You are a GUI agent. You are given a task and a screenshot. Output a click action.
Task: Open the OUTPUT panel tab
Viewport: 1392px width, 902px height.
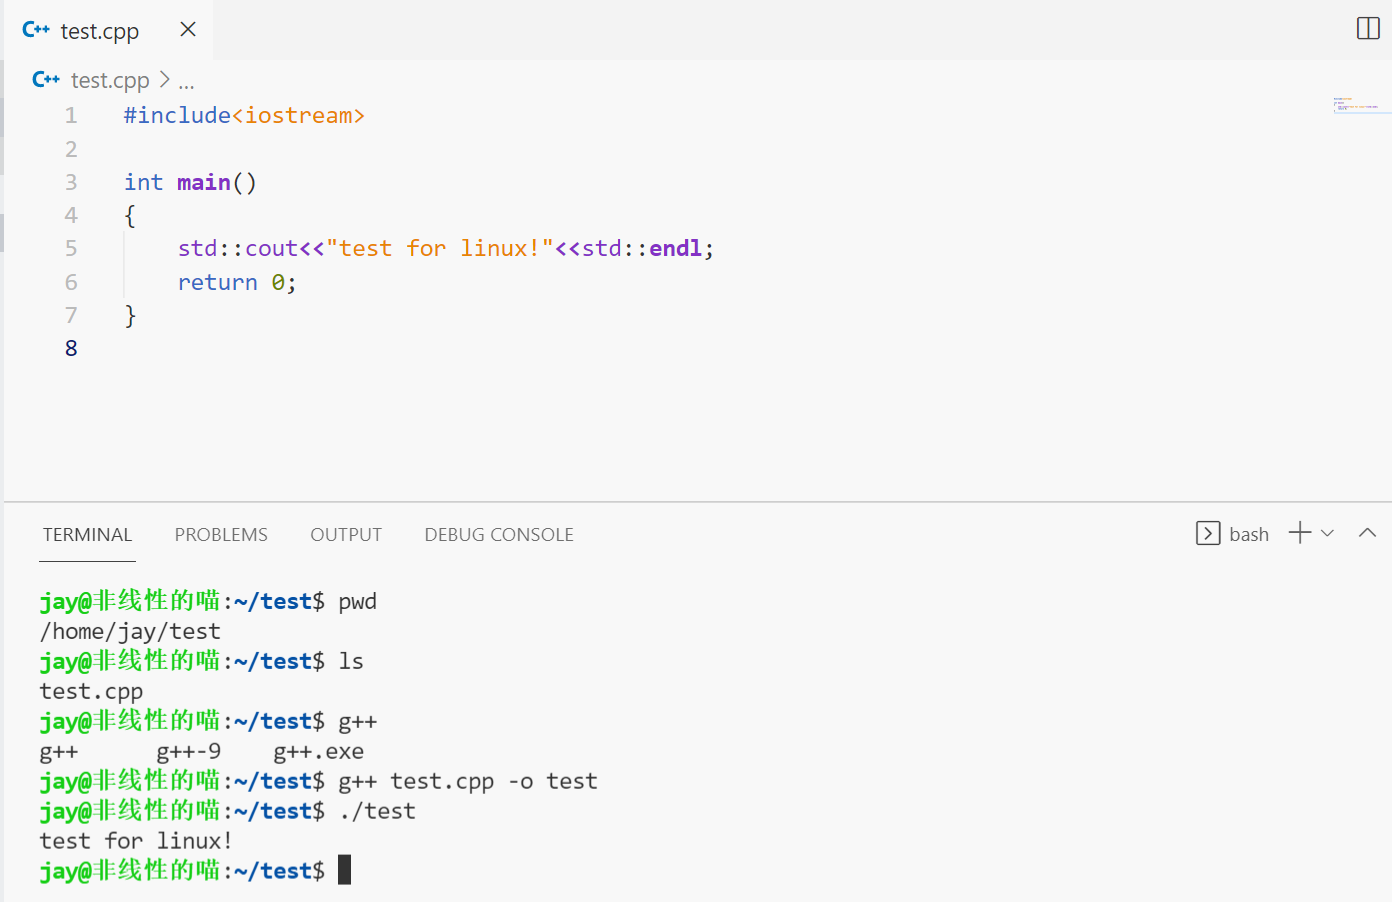346,535
